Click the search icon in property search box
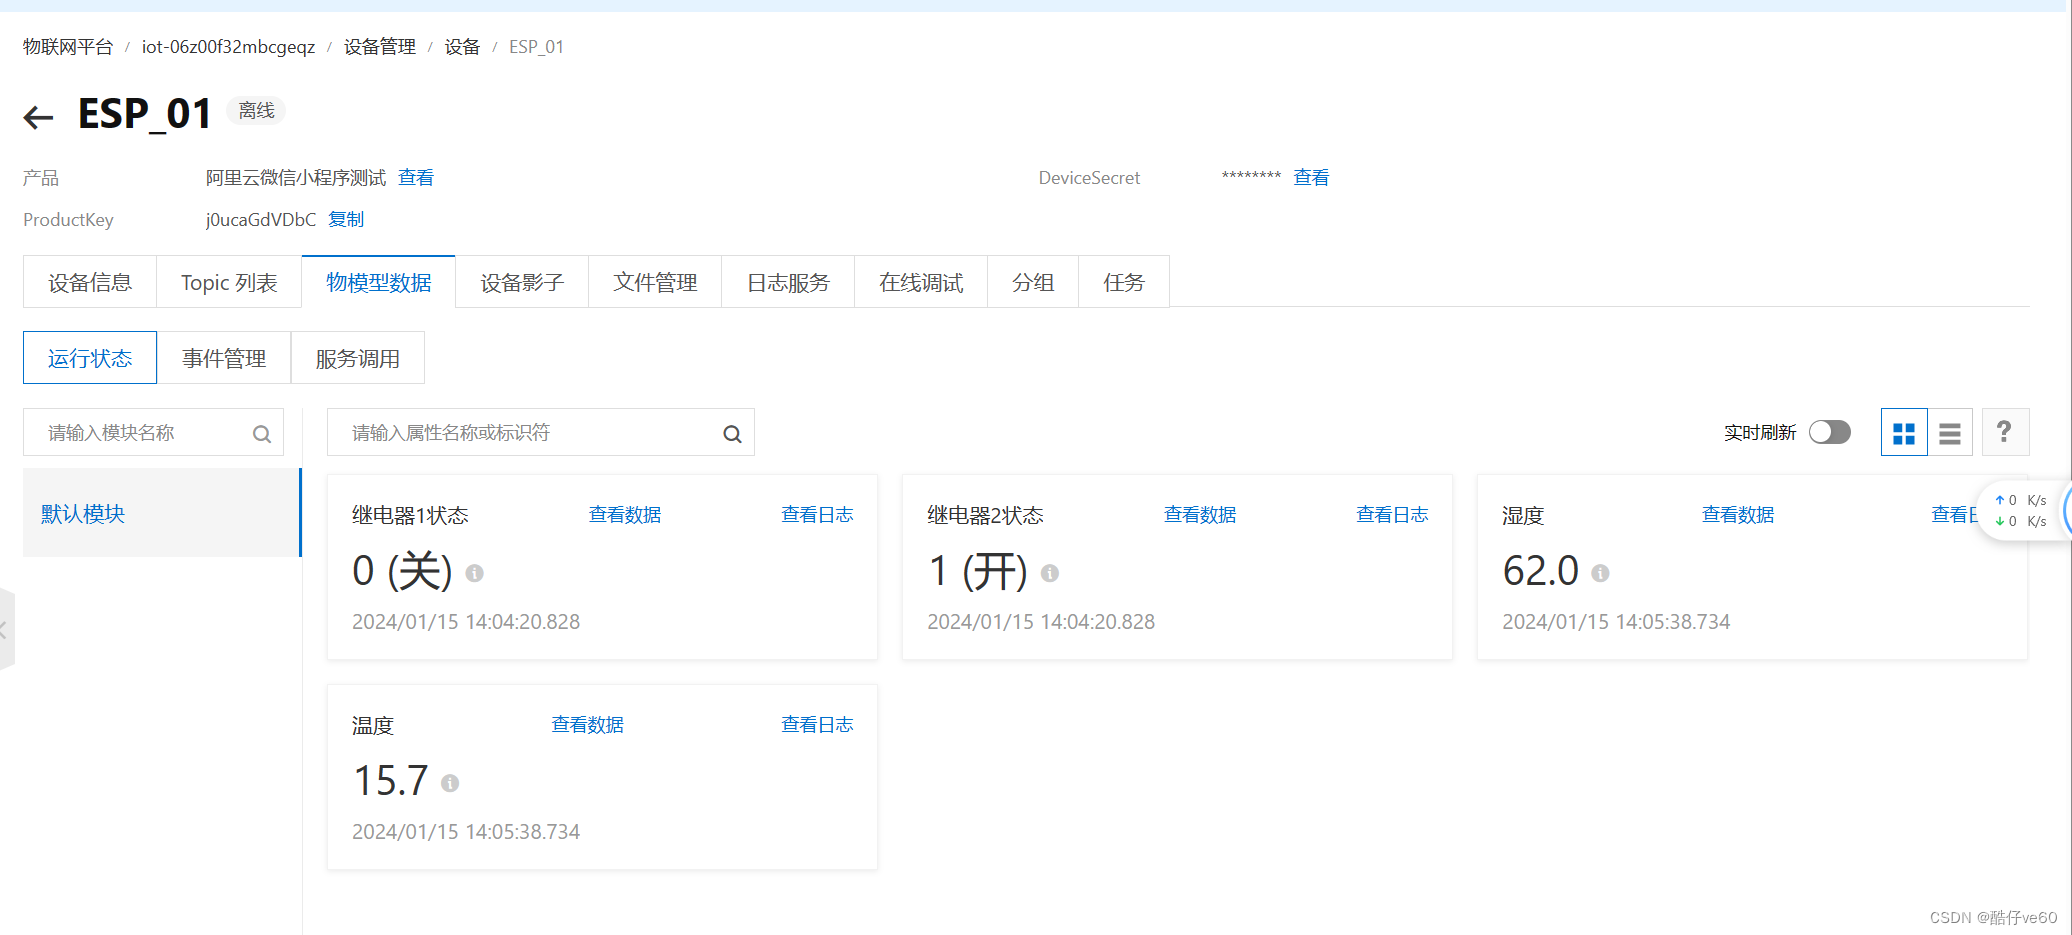 coord(731,433)
